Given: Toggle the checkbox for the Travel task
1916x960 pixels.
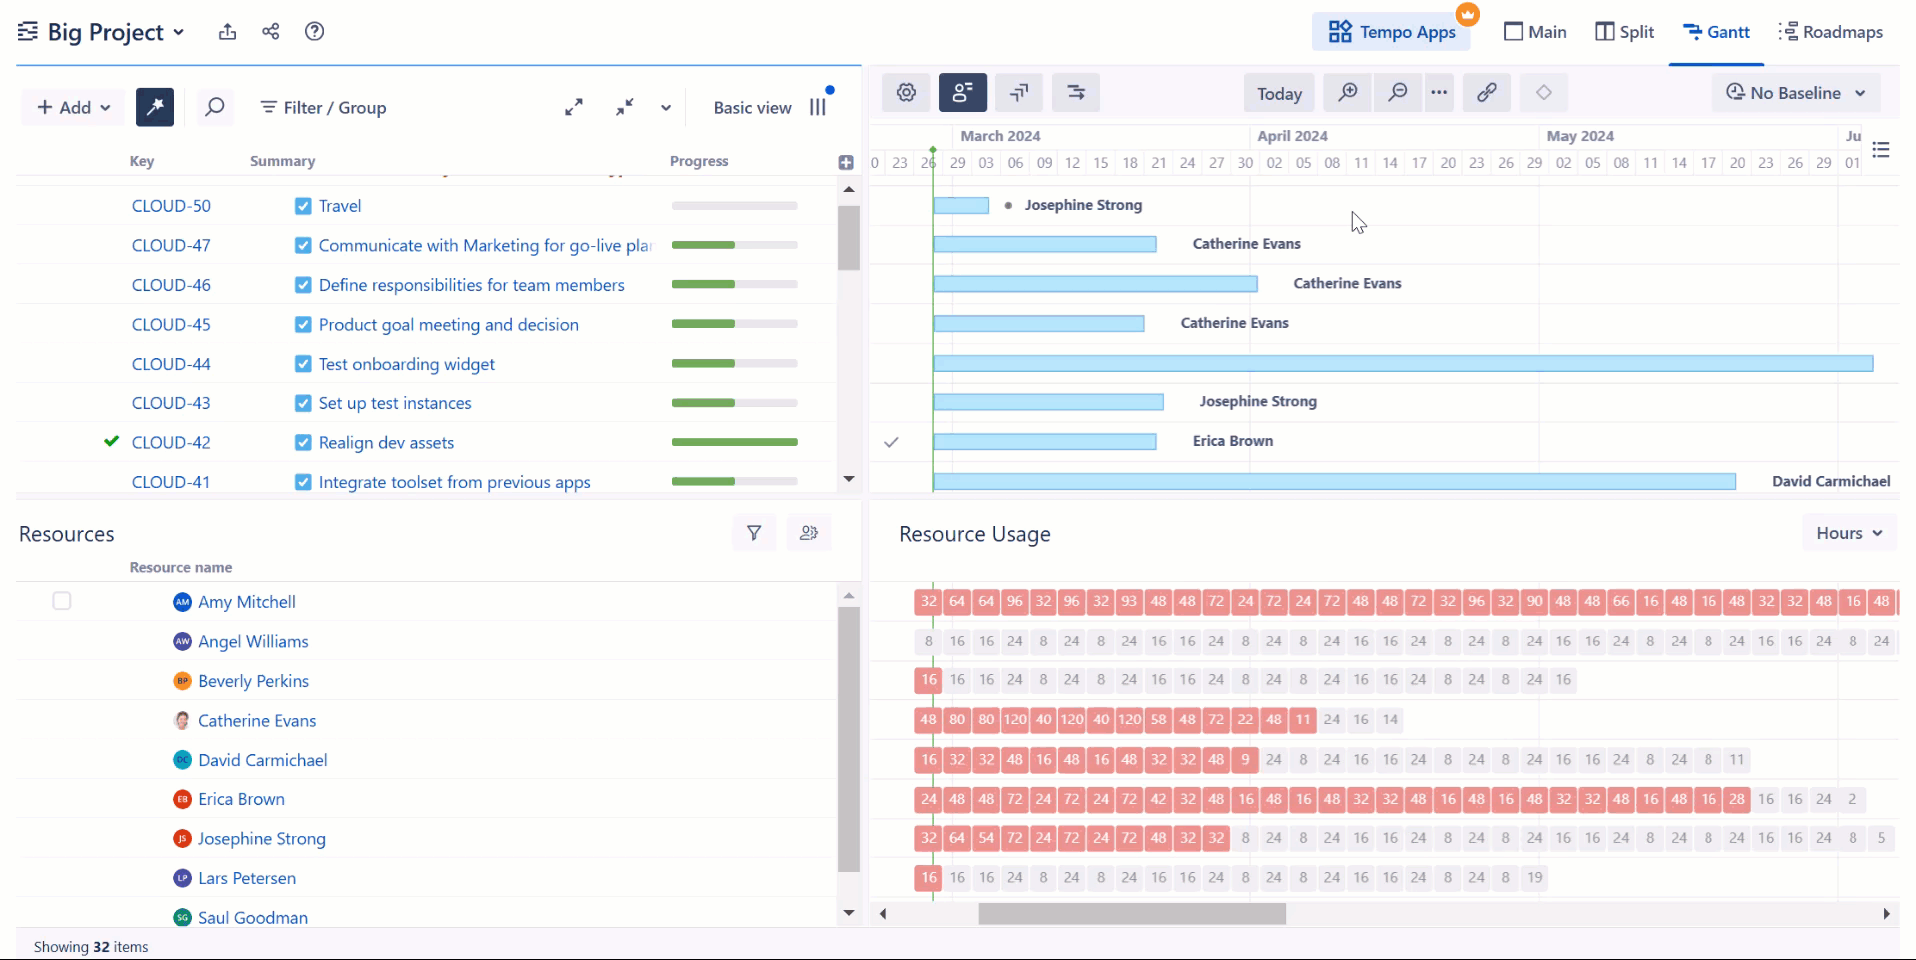Looking at the screenshot, I should [x=303, y=206].
